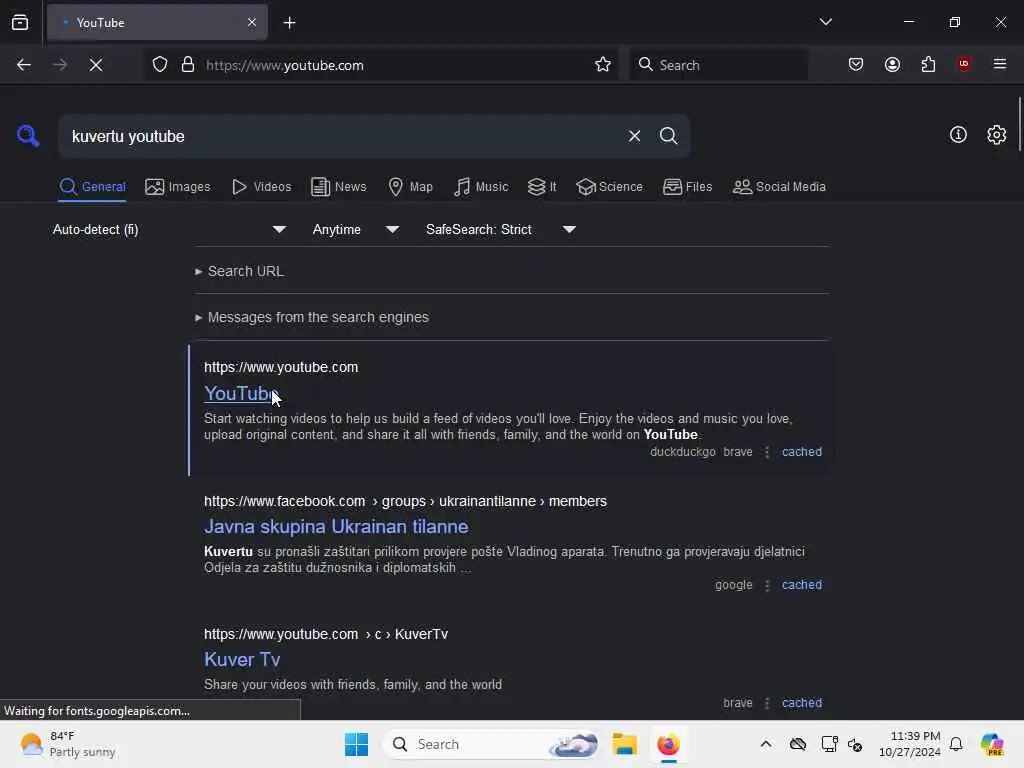Clear the search query with X

[x=634, y=136]
